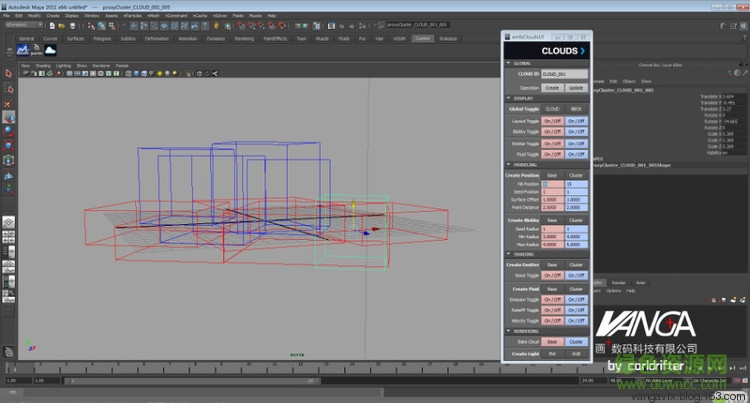
Task: Select the Scale tool in the toolbox
Action: click(8, 145)
